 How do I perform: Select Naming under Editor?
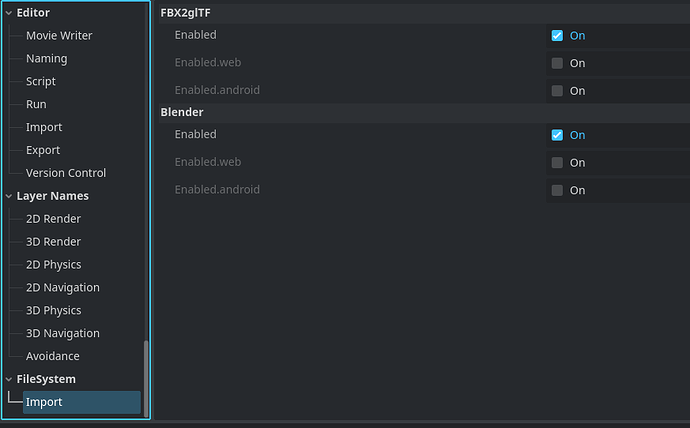pos(46,59)
